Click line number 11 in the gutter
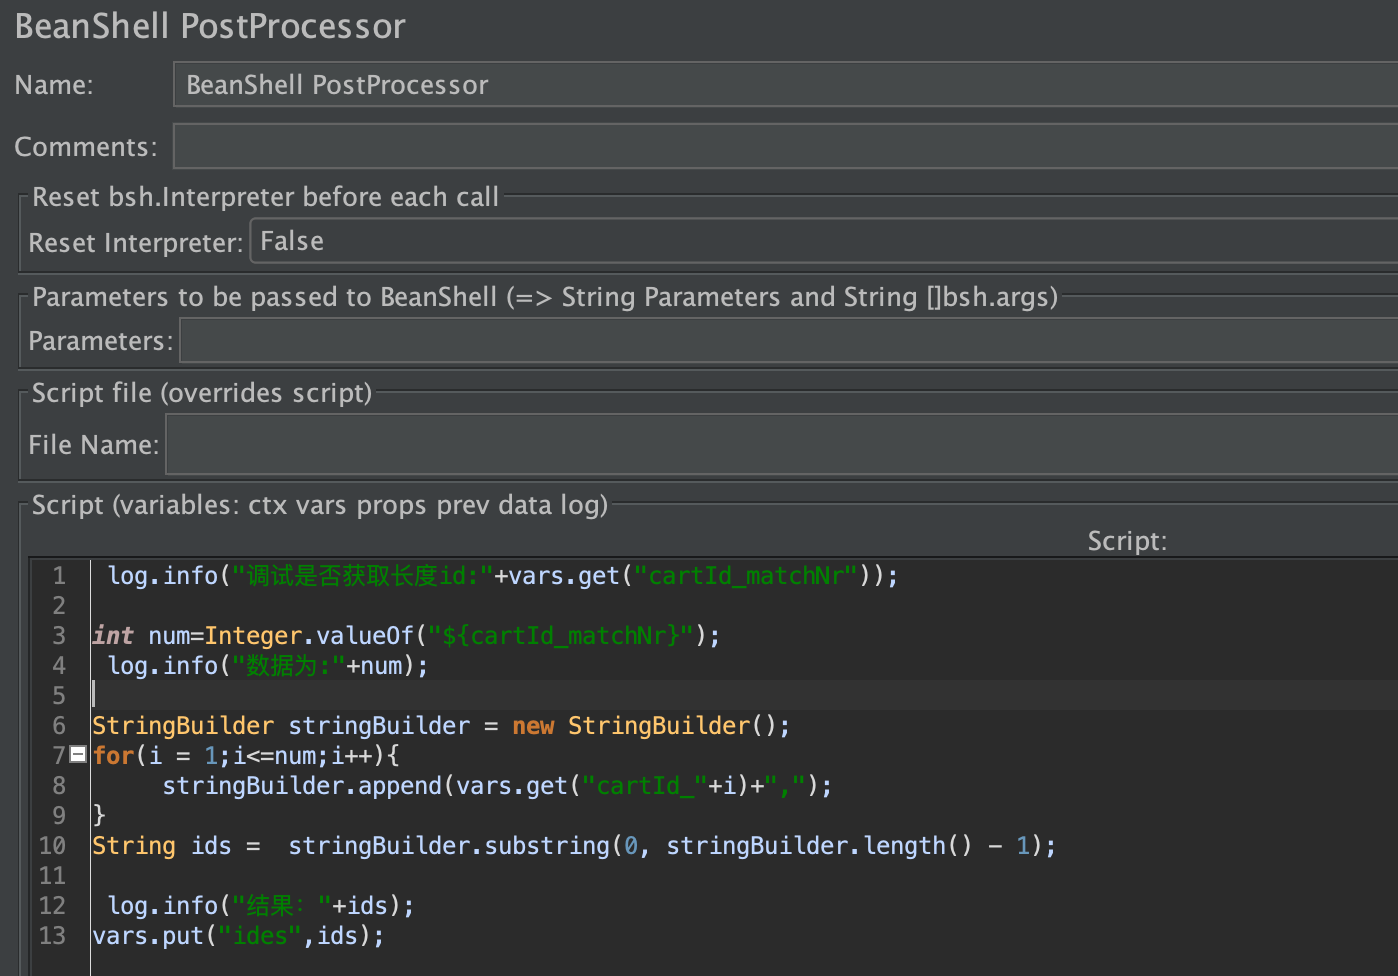 52,876
